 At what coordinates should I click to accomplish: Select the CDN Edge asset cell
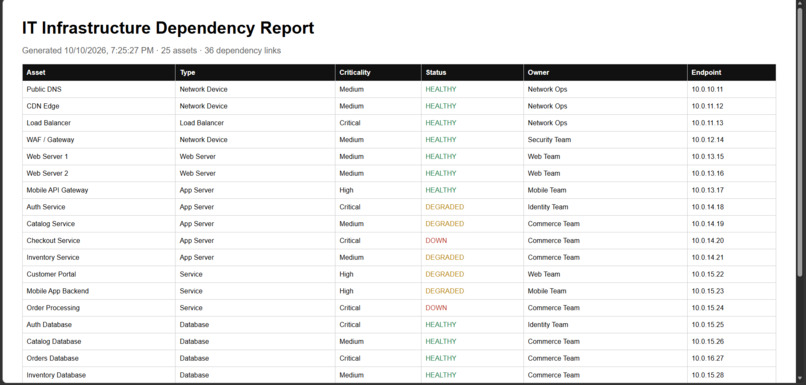99,106
